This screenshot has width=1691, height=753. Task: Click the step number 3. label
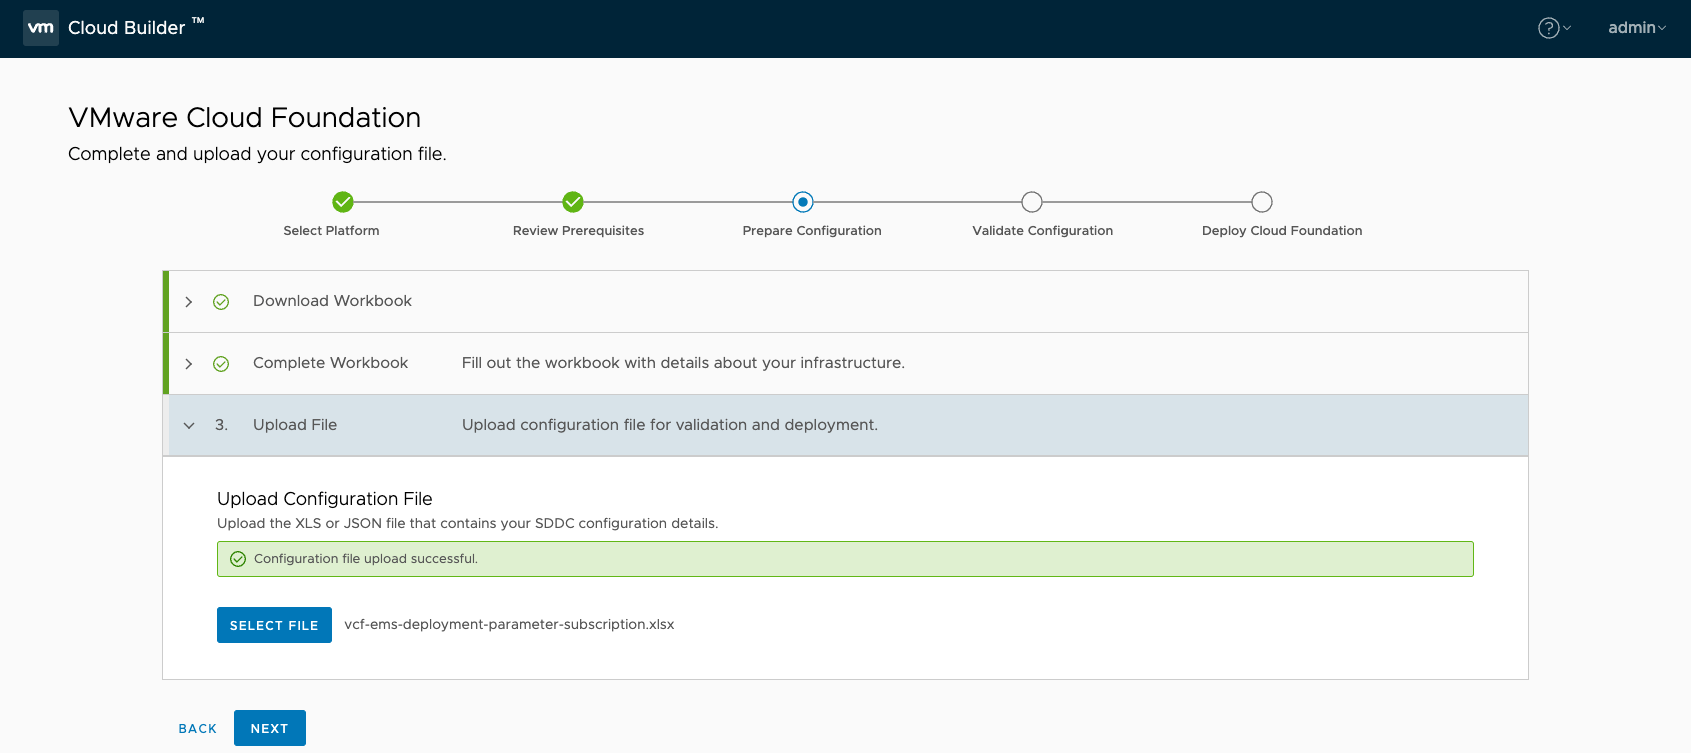point(221,425)
